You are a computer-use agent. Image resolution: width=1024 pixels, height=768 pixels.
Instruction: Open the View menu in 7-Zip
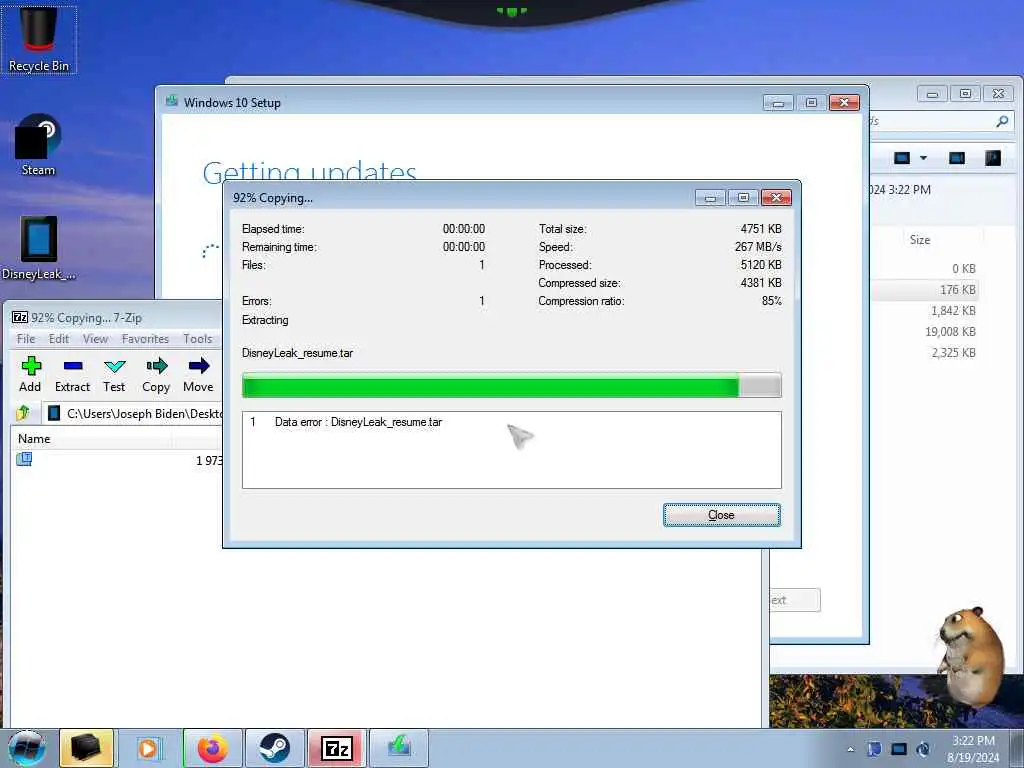coord(95,338)
